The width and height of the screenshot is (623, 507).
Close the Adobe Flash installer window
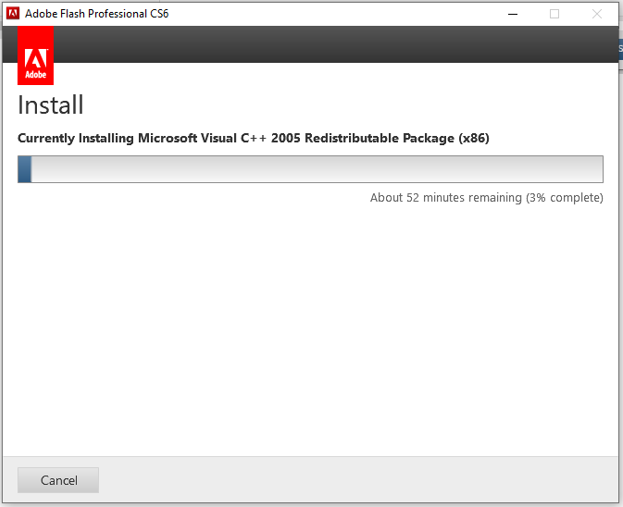point(596,14)
